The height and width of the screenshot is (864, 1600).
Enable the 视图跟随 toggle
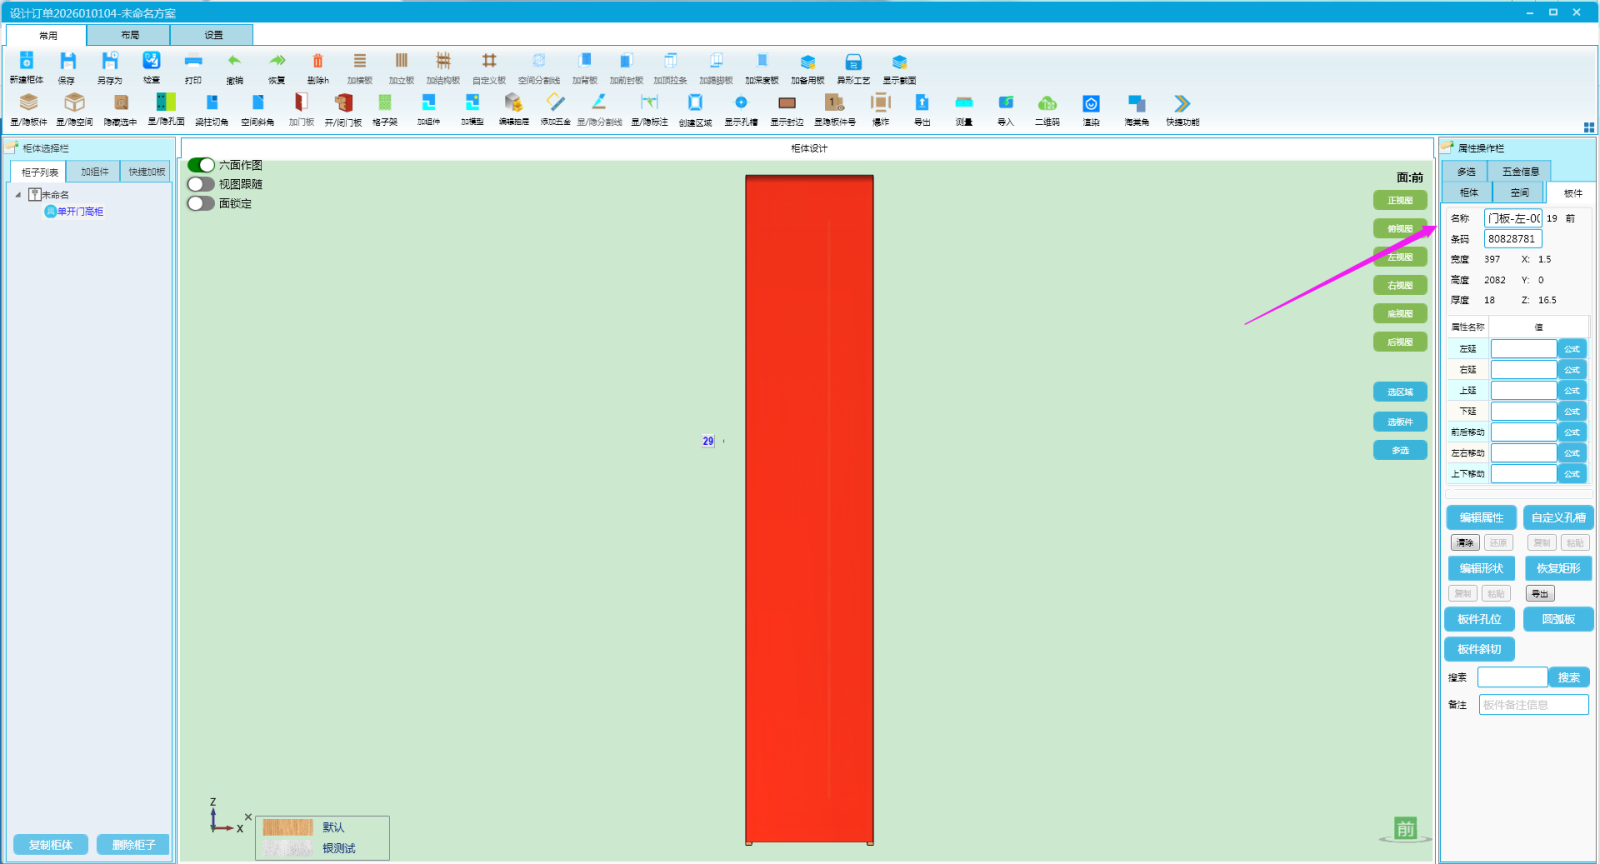[201, 184]
